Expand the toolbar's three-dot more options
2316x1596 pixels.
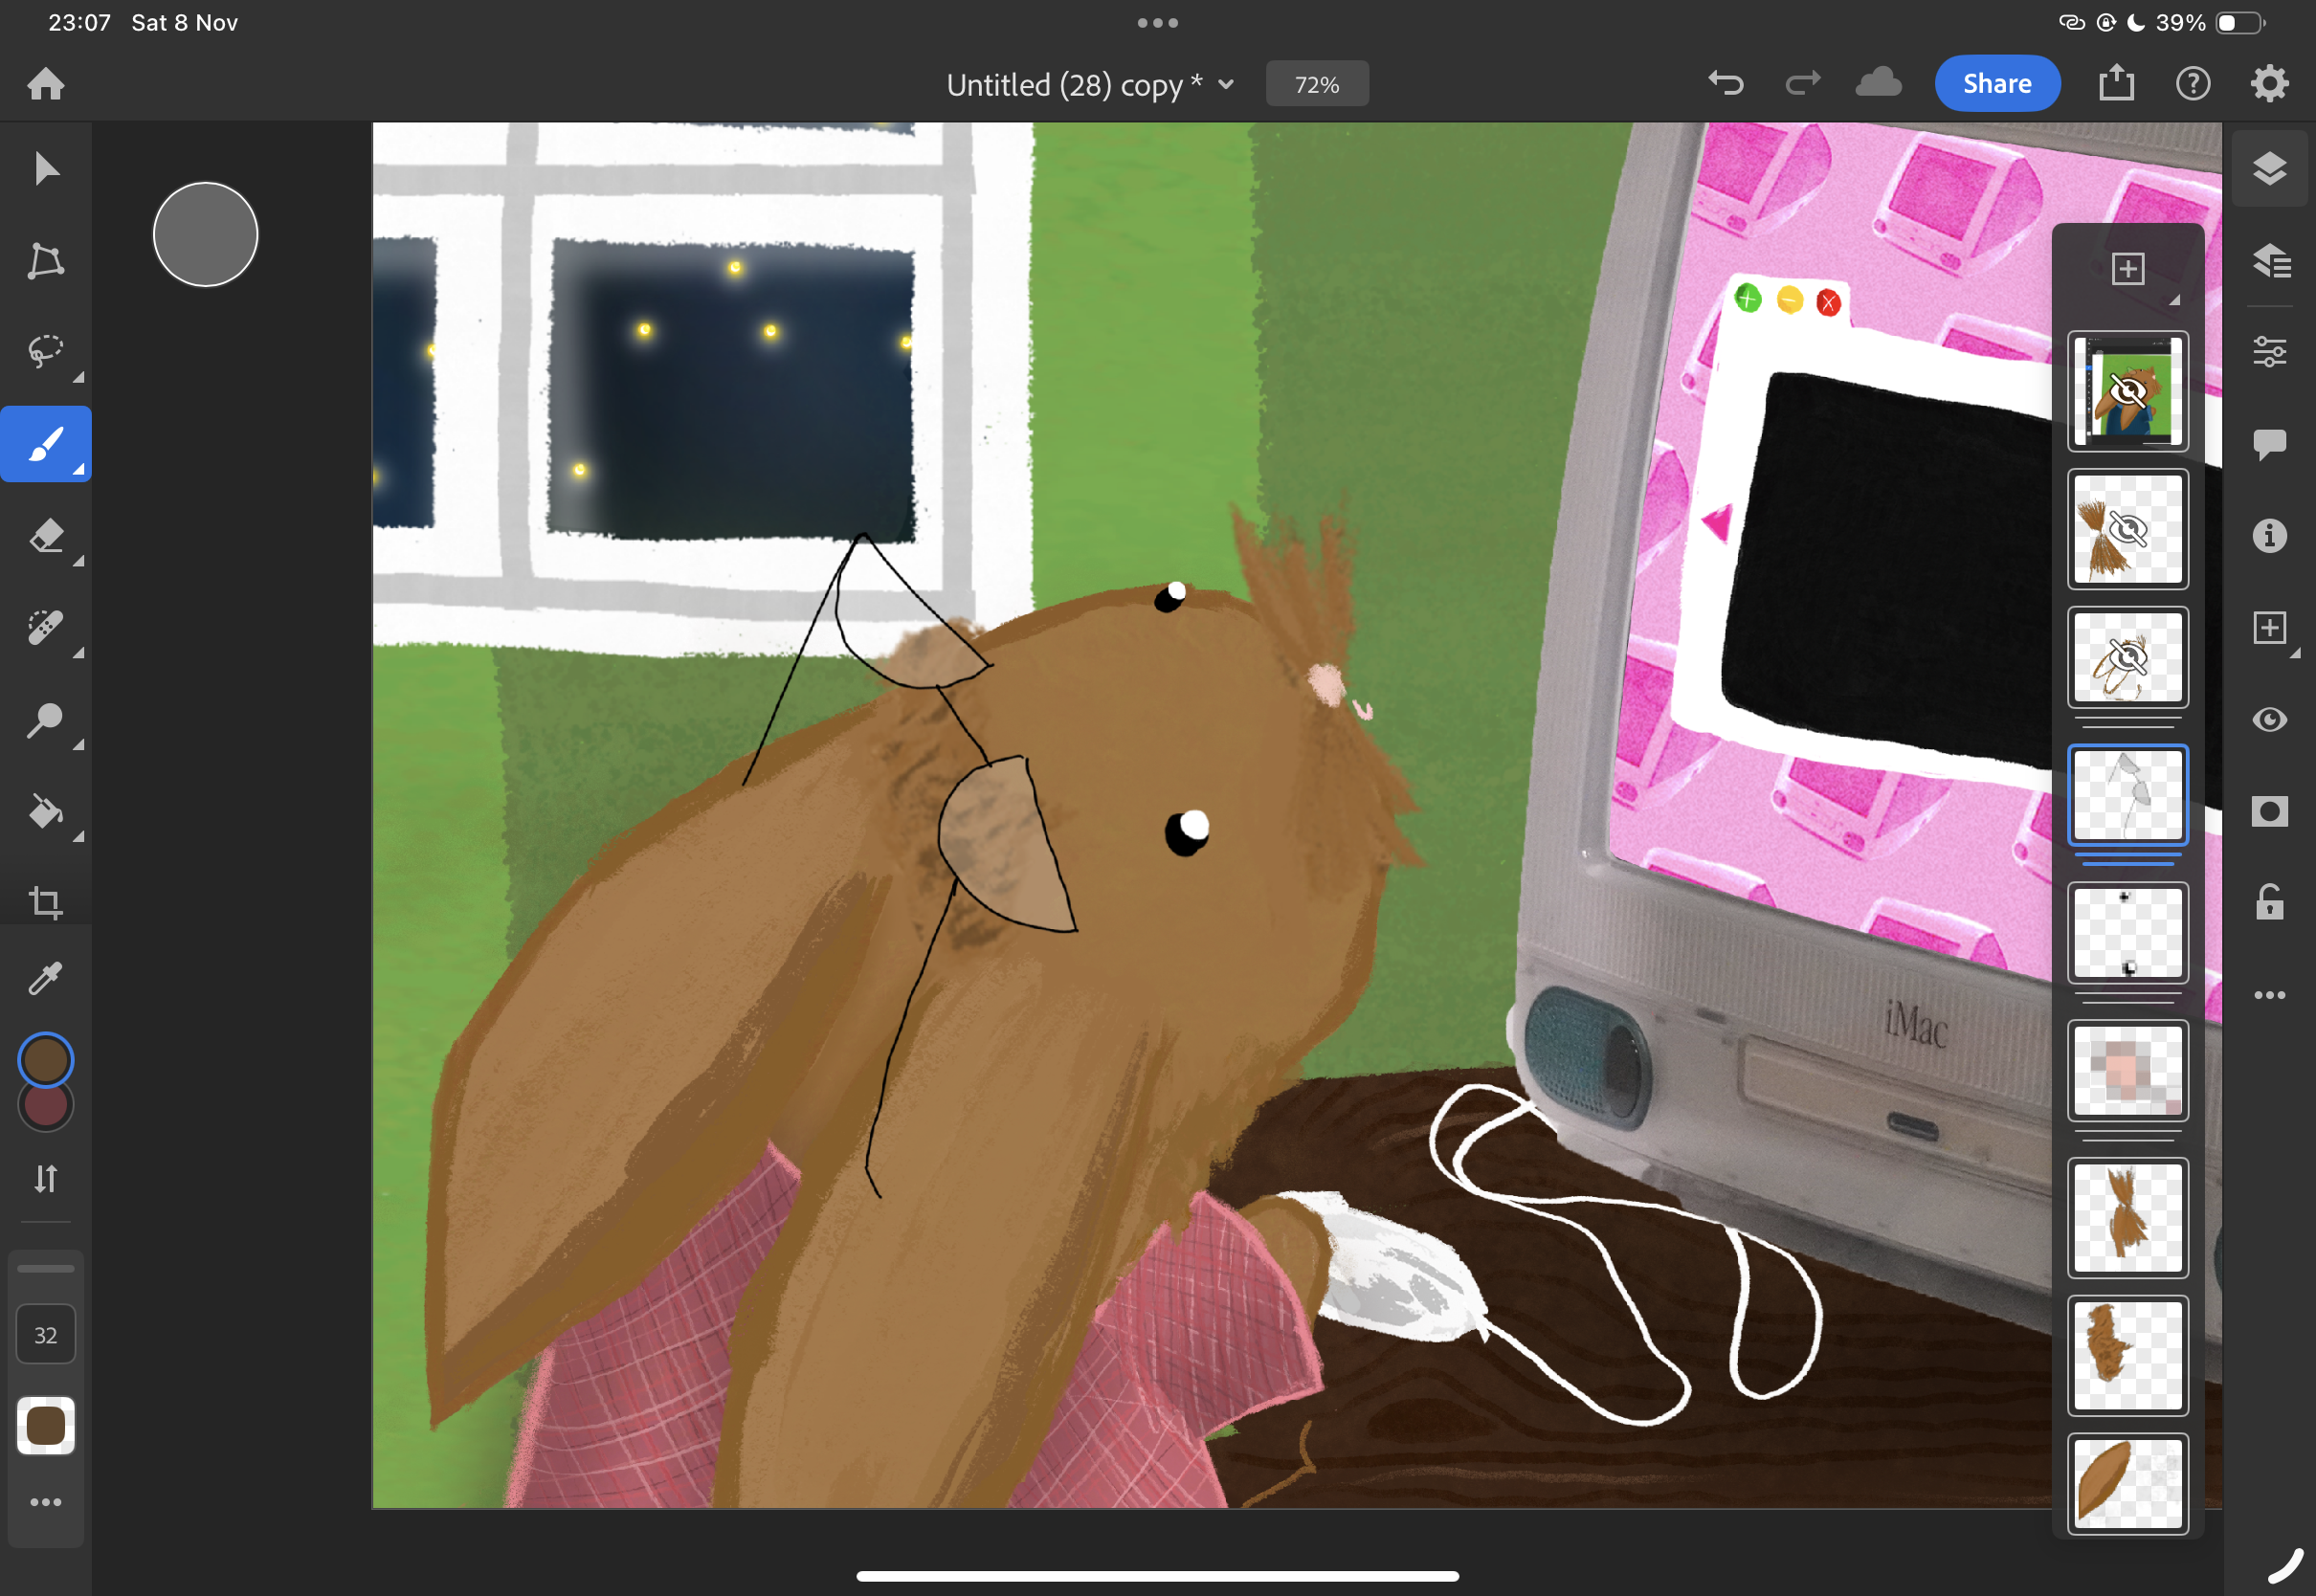[46, 1502]
